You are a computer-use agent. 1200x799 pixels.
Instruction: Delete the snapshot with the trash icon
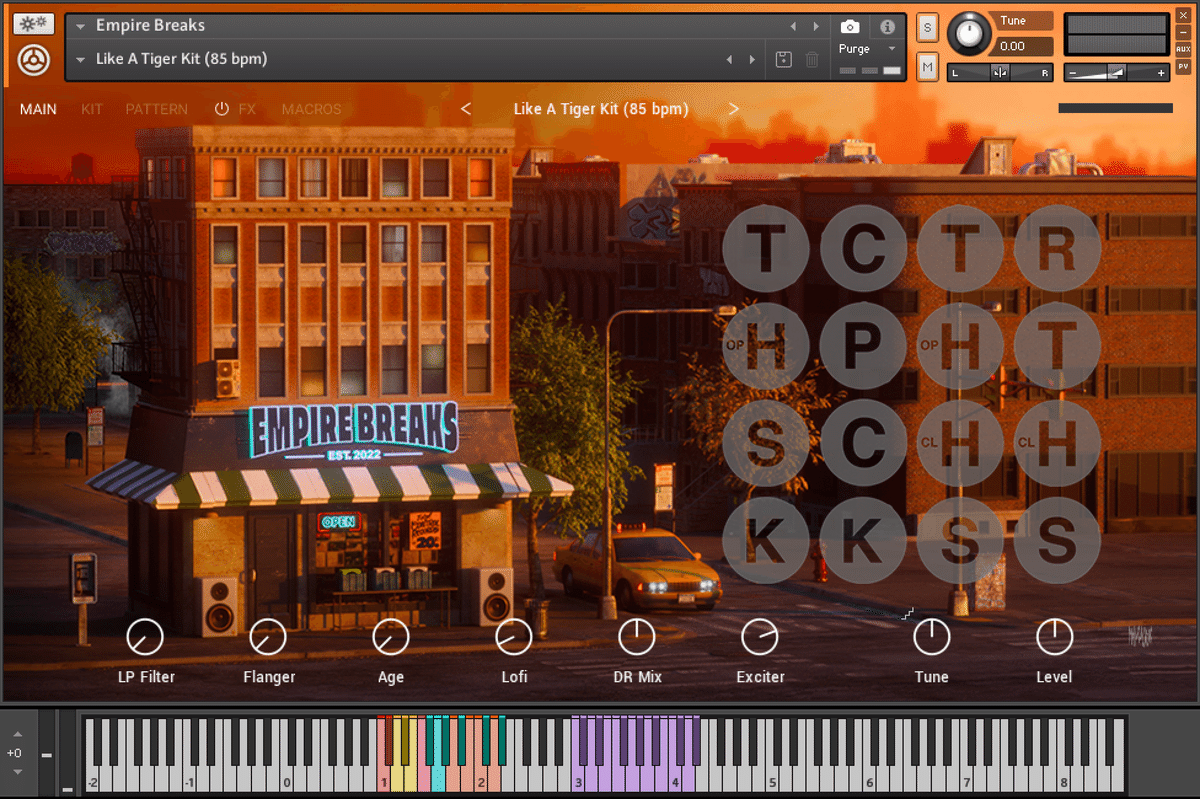[x=812, y=59]
